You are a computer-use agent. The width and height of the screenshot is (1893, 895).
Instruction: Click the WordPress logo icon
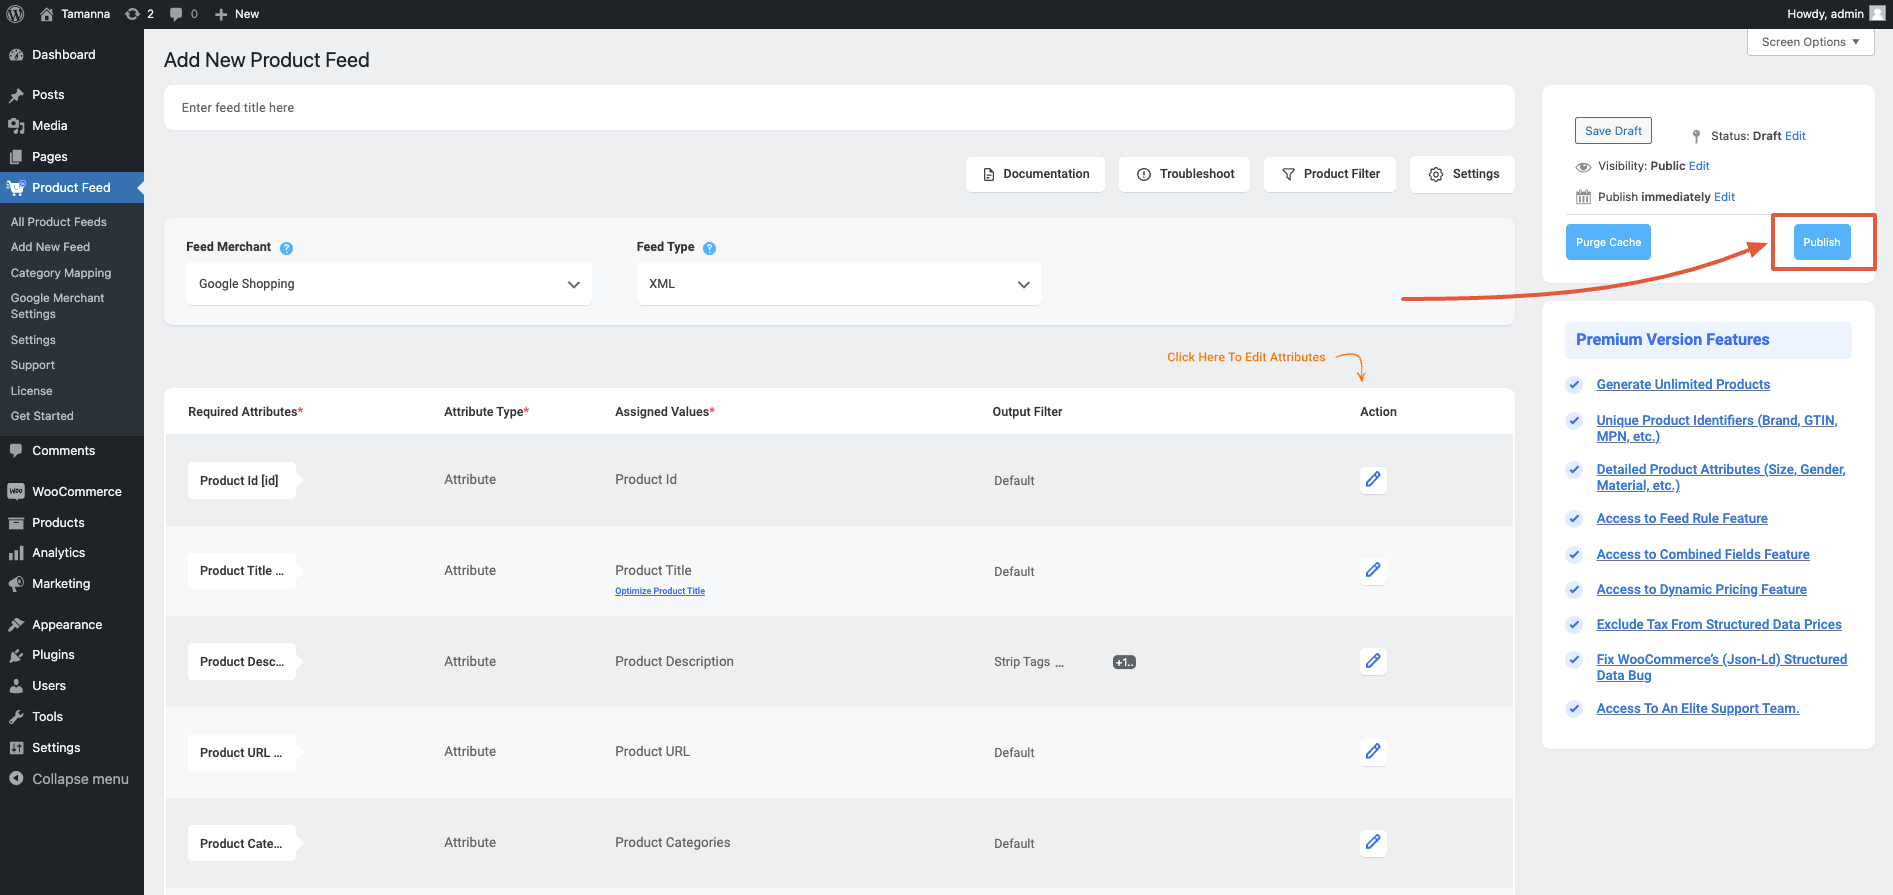click(x=15, y=14)
